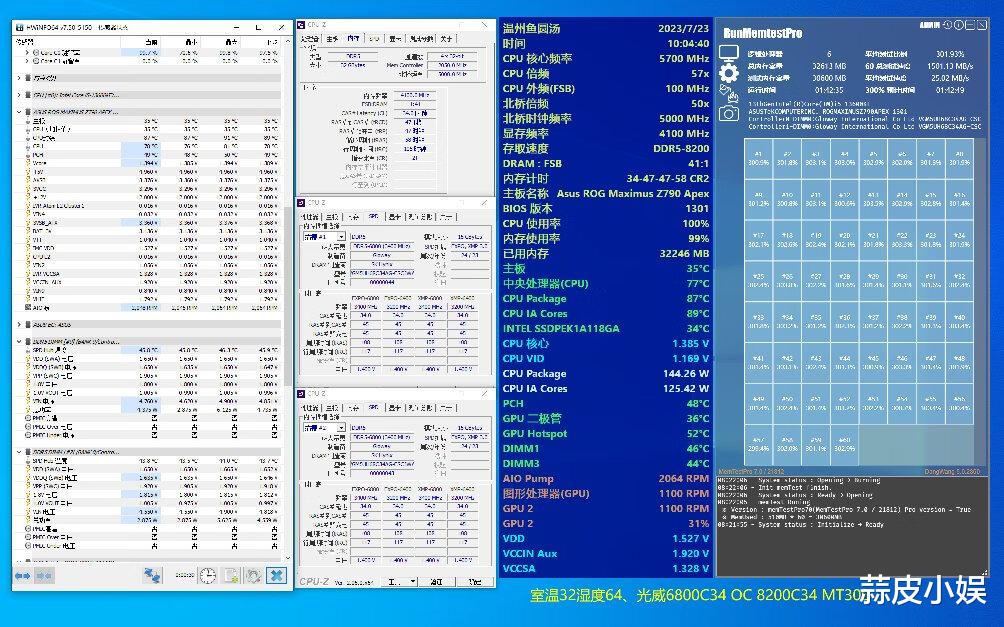
Task: Select the last tab in top CPU-Z window
Action: [447, 39]
